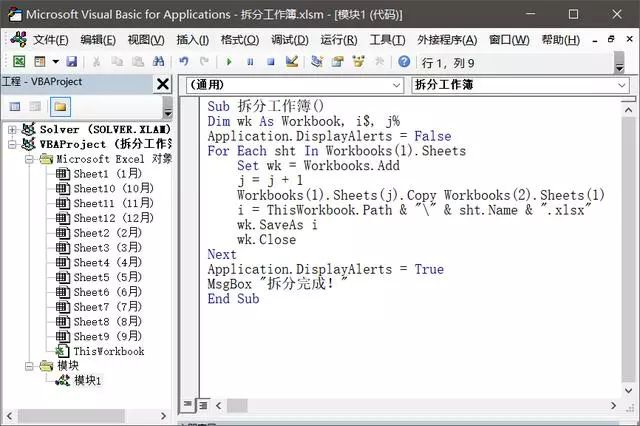Switch to Full Module View button
The height and width of the screenshot is (426, 640).
pos(203,405)
